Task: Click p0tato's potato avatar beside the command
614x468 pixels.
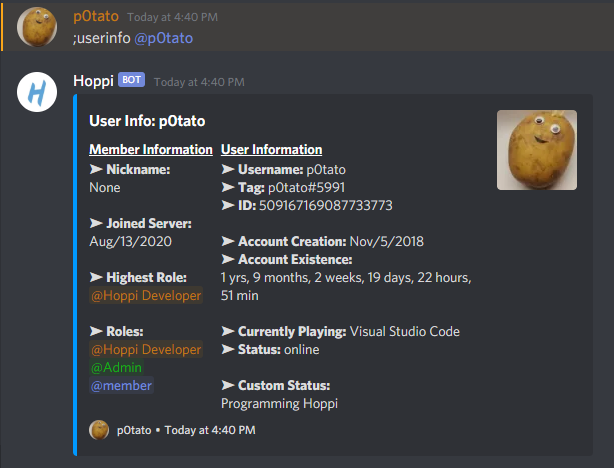Action: (37, 27)
